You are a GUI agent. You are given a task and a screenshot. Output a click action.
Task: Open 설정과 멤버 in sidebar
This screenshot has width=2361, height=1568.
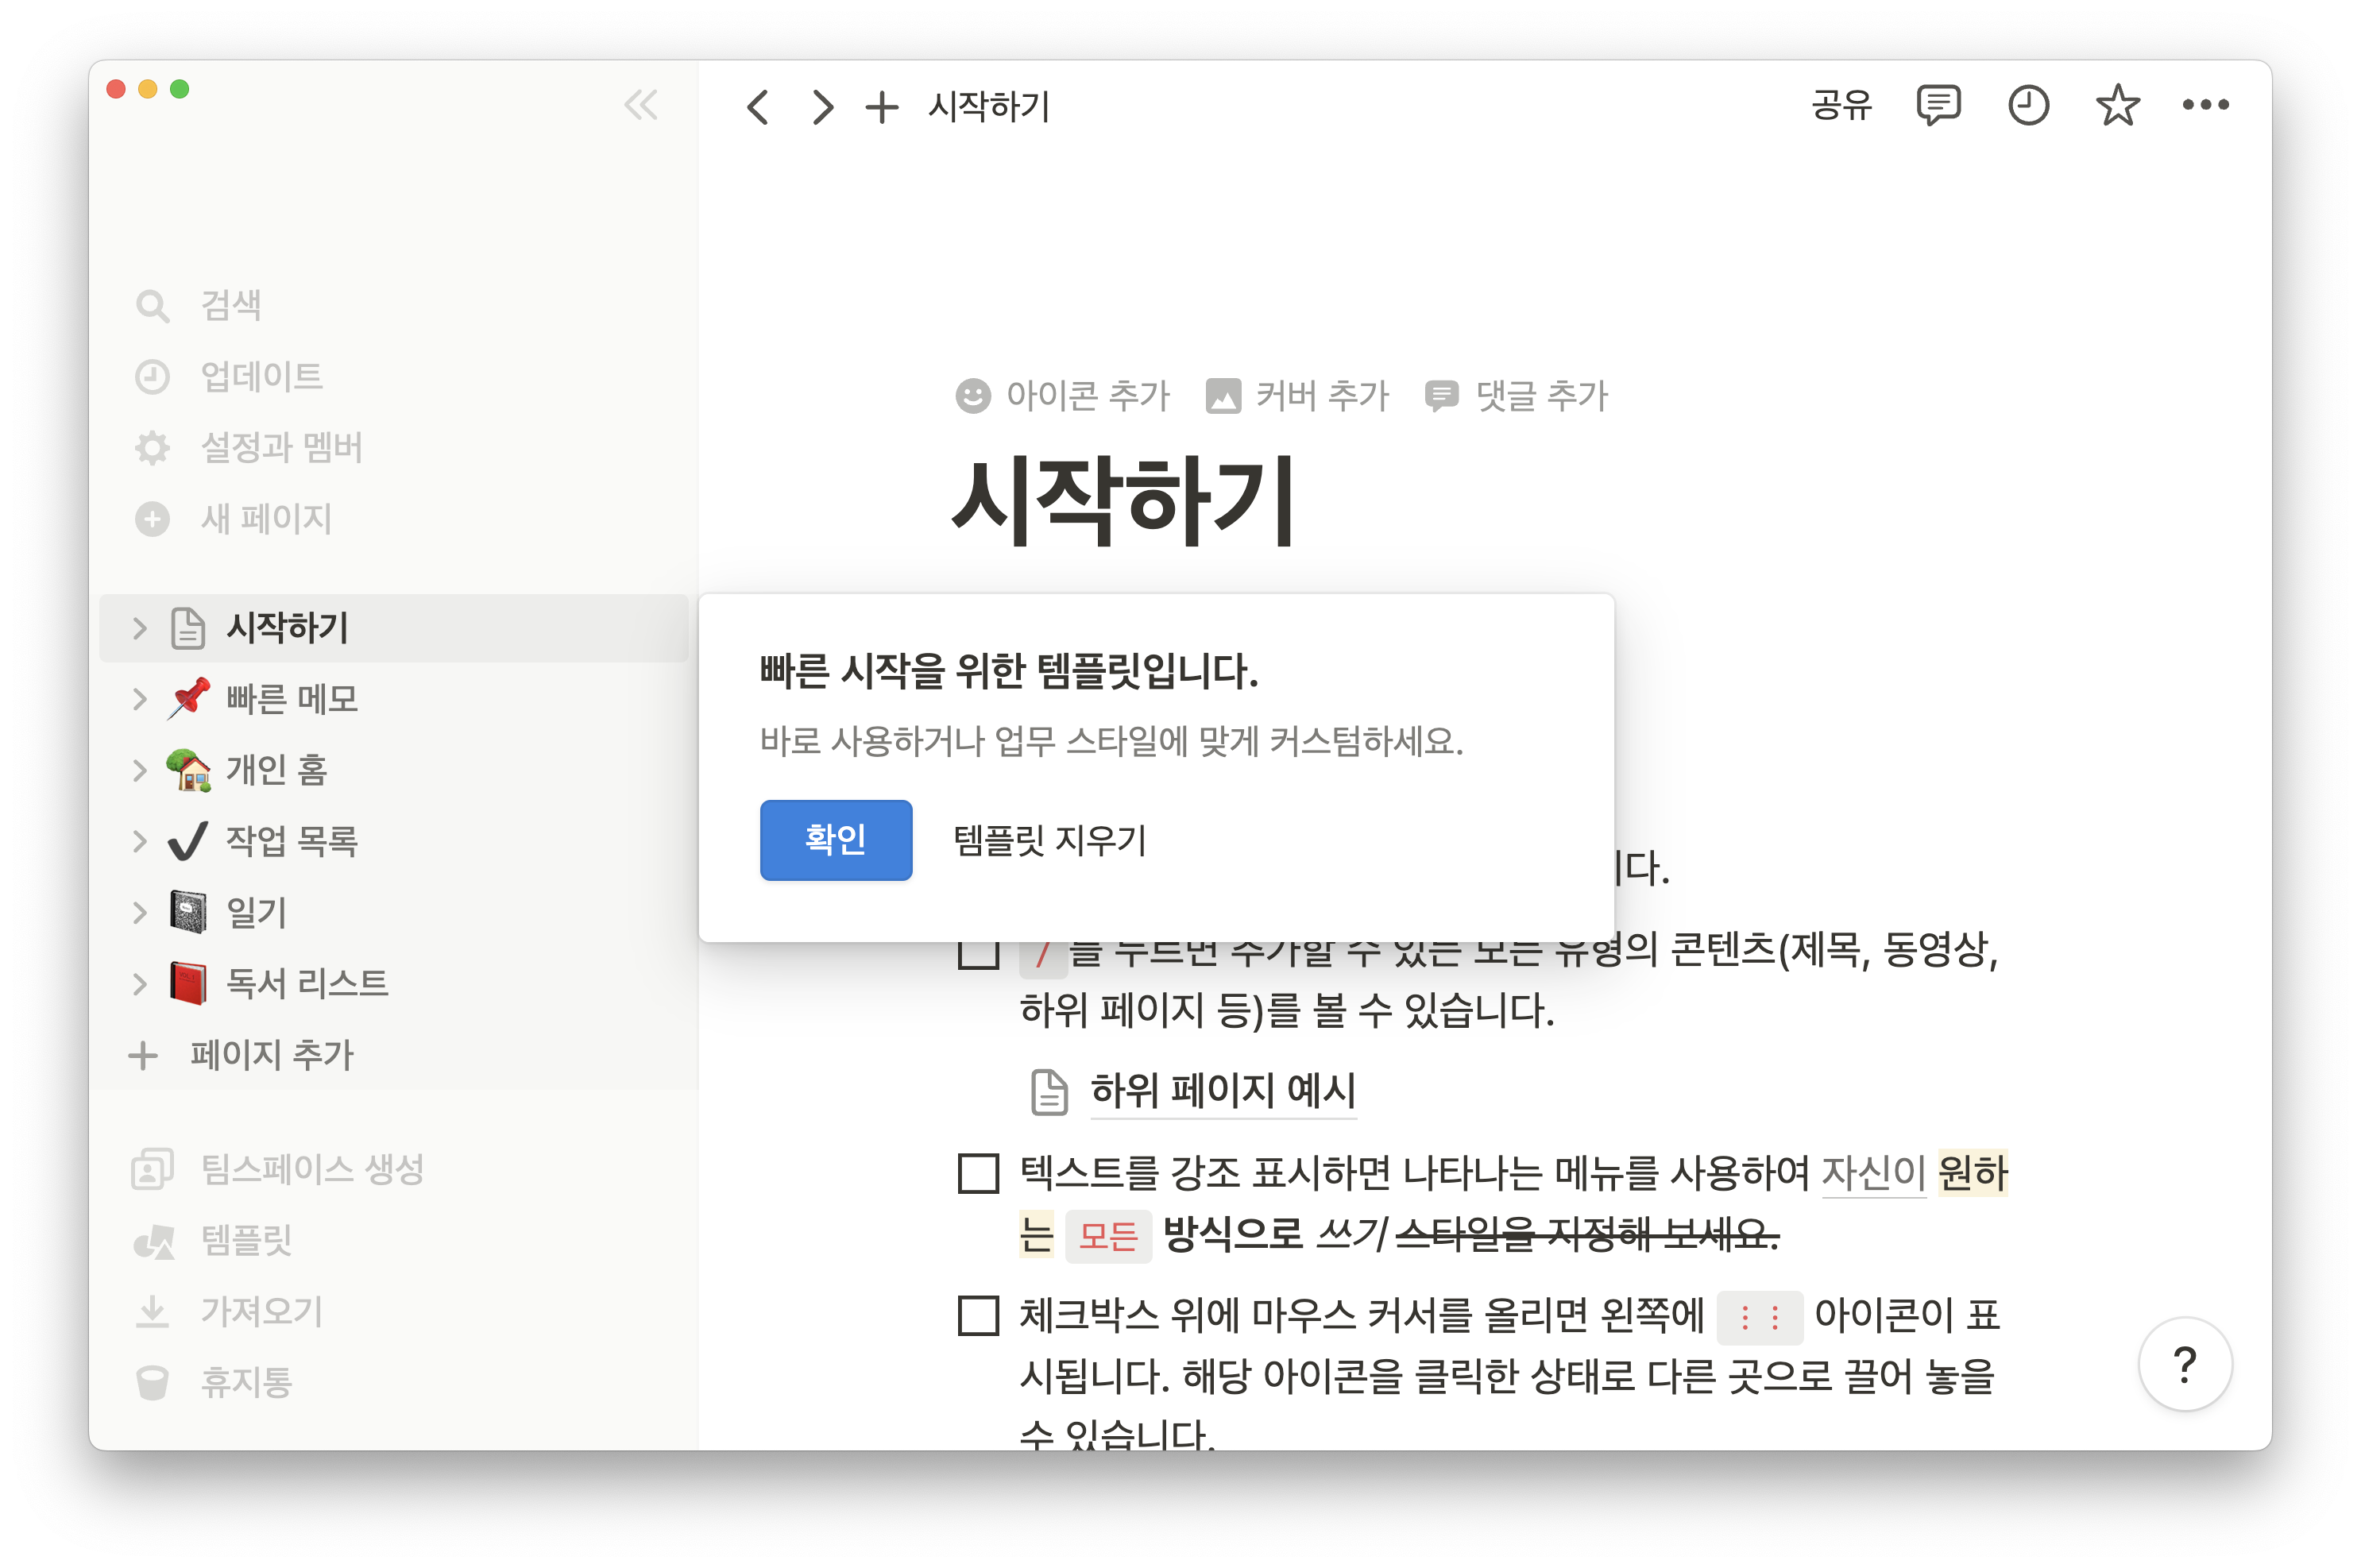click(x=281, y=447)
